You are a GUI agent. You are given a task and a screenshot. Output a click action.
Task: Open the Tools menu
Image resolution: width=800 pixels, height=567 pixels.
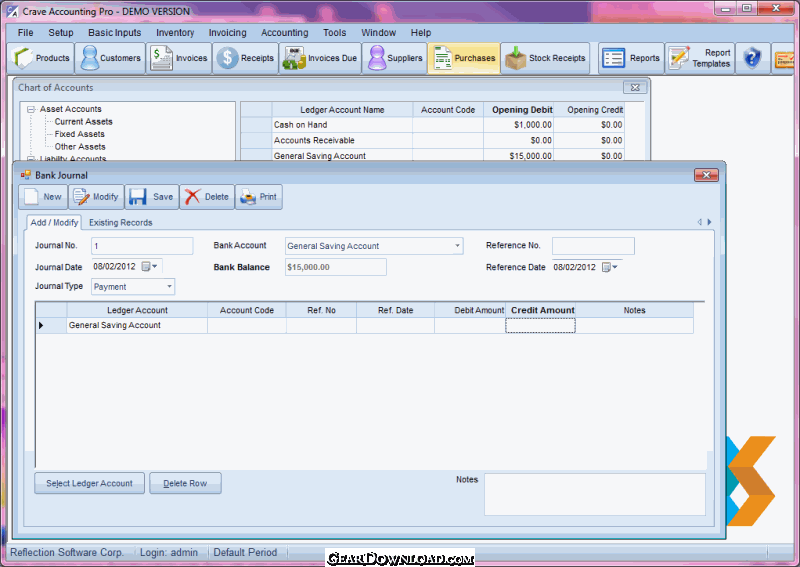[334, 33]
